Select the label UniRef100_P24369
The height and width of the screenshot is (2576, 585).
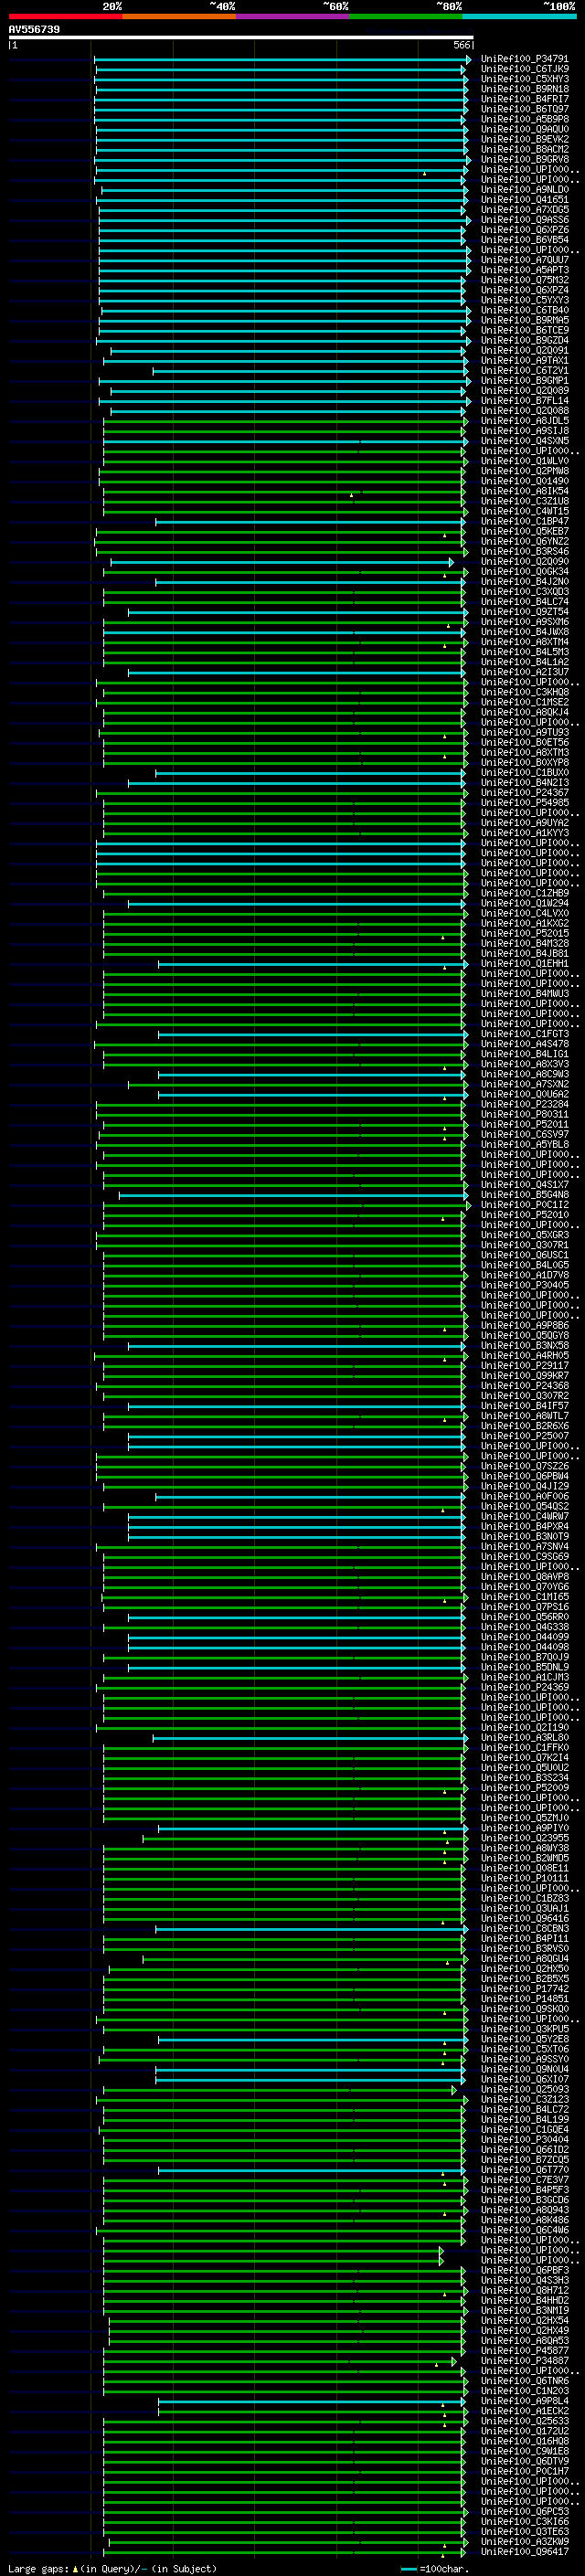click(x=525, y=1687)
